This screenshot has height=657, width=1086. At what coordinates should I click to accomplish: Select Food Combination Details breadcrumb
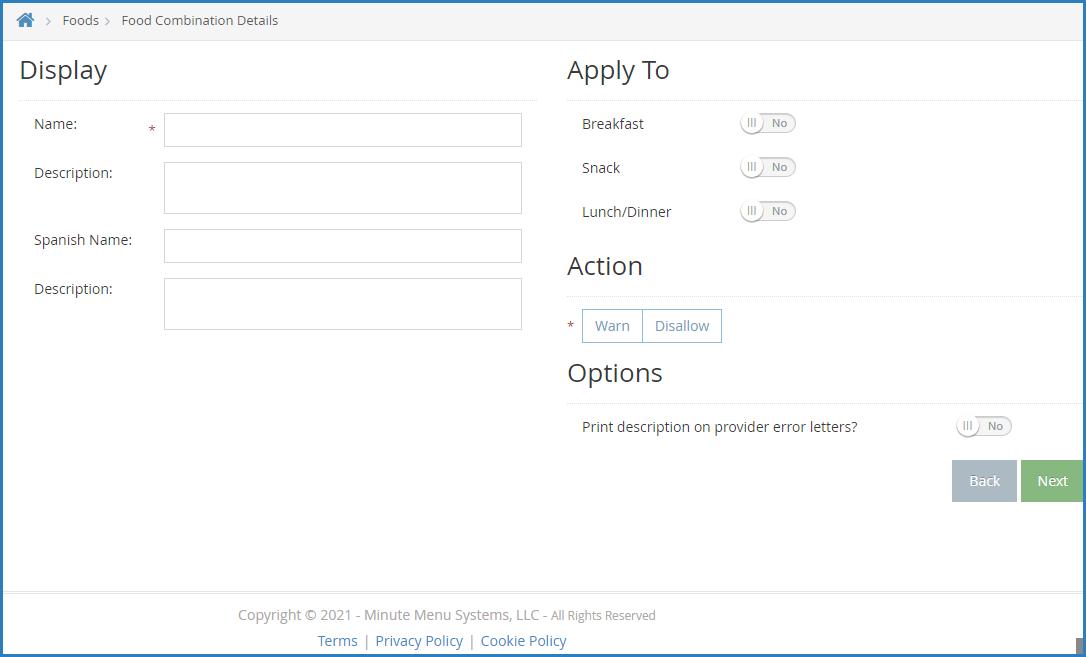199,21
